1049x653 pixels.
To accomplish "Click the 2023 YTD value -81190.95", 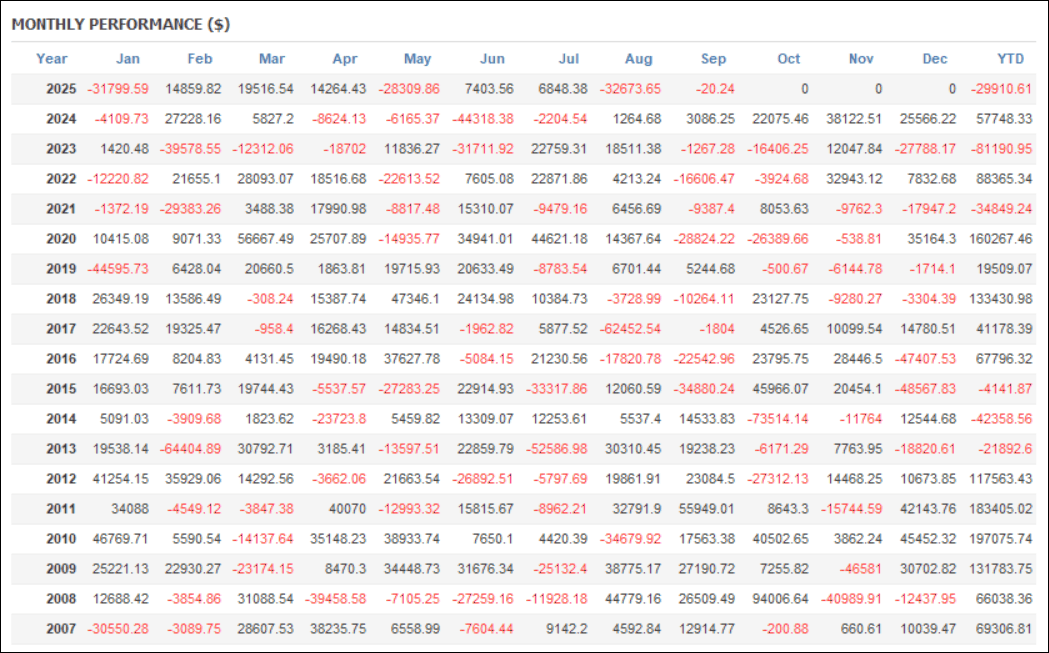I will pyautogui.click(x=1003, y=148).
